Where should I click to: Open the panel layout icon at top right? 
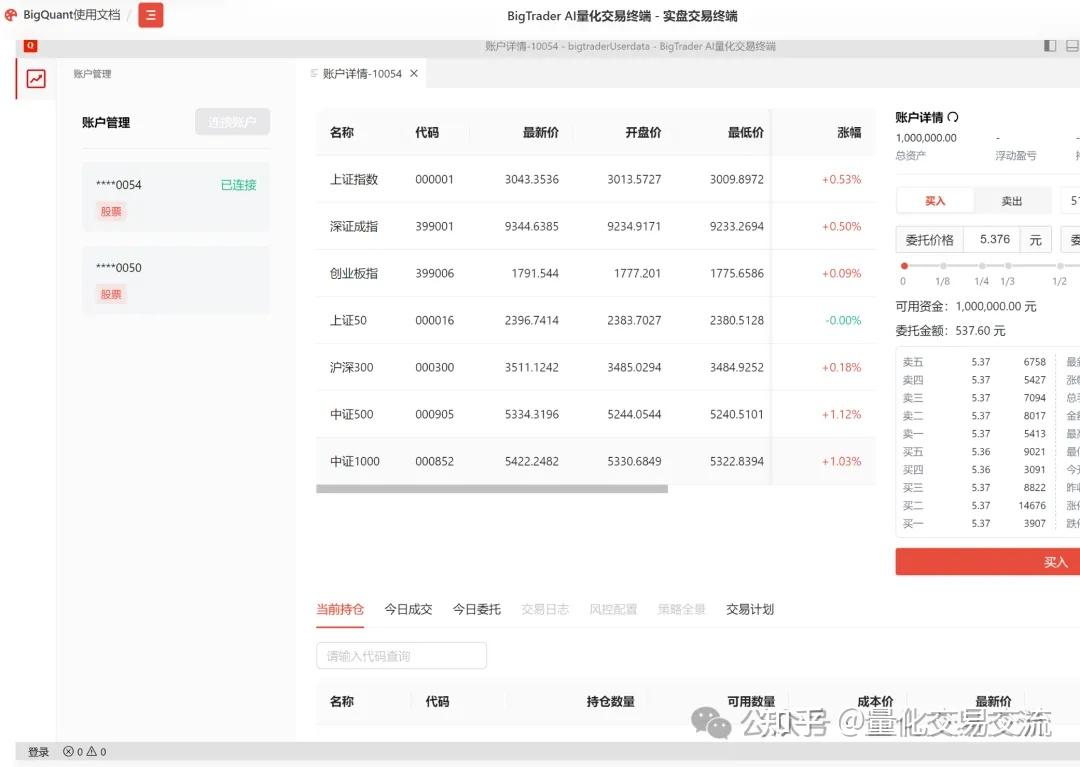coord(1048,45)
